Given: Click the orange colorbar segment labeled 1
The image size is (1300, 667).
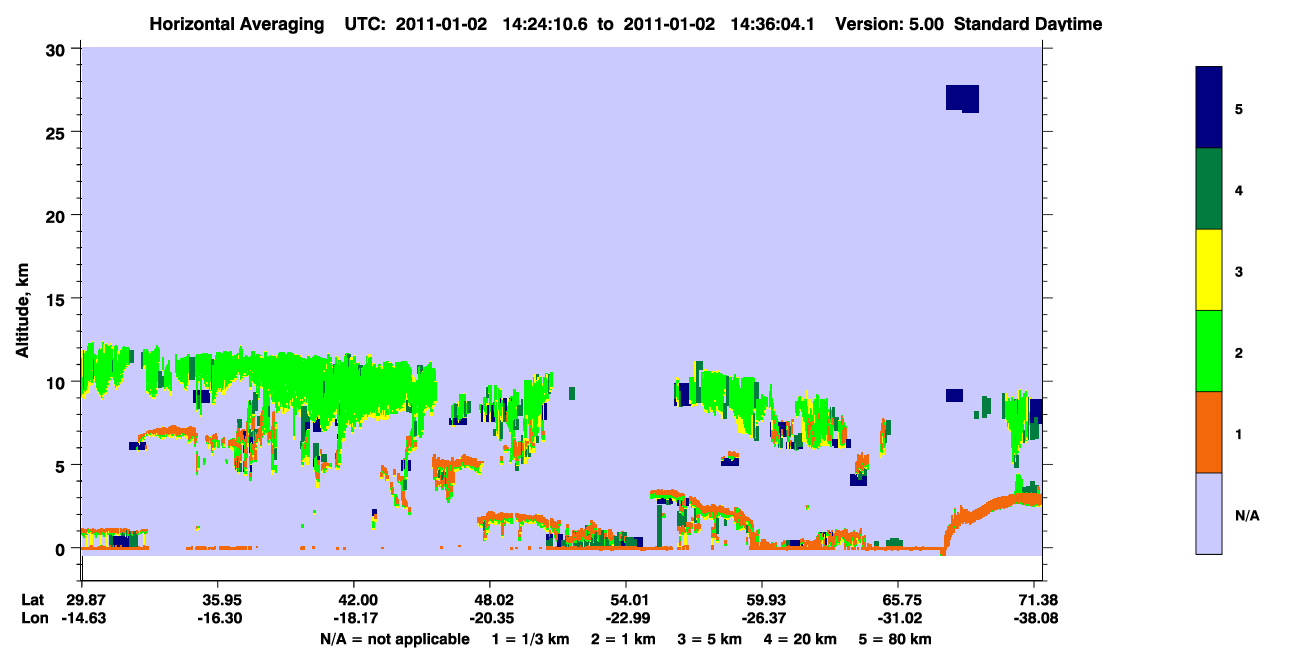Looking at the screenshot, I should [1208, 432].
